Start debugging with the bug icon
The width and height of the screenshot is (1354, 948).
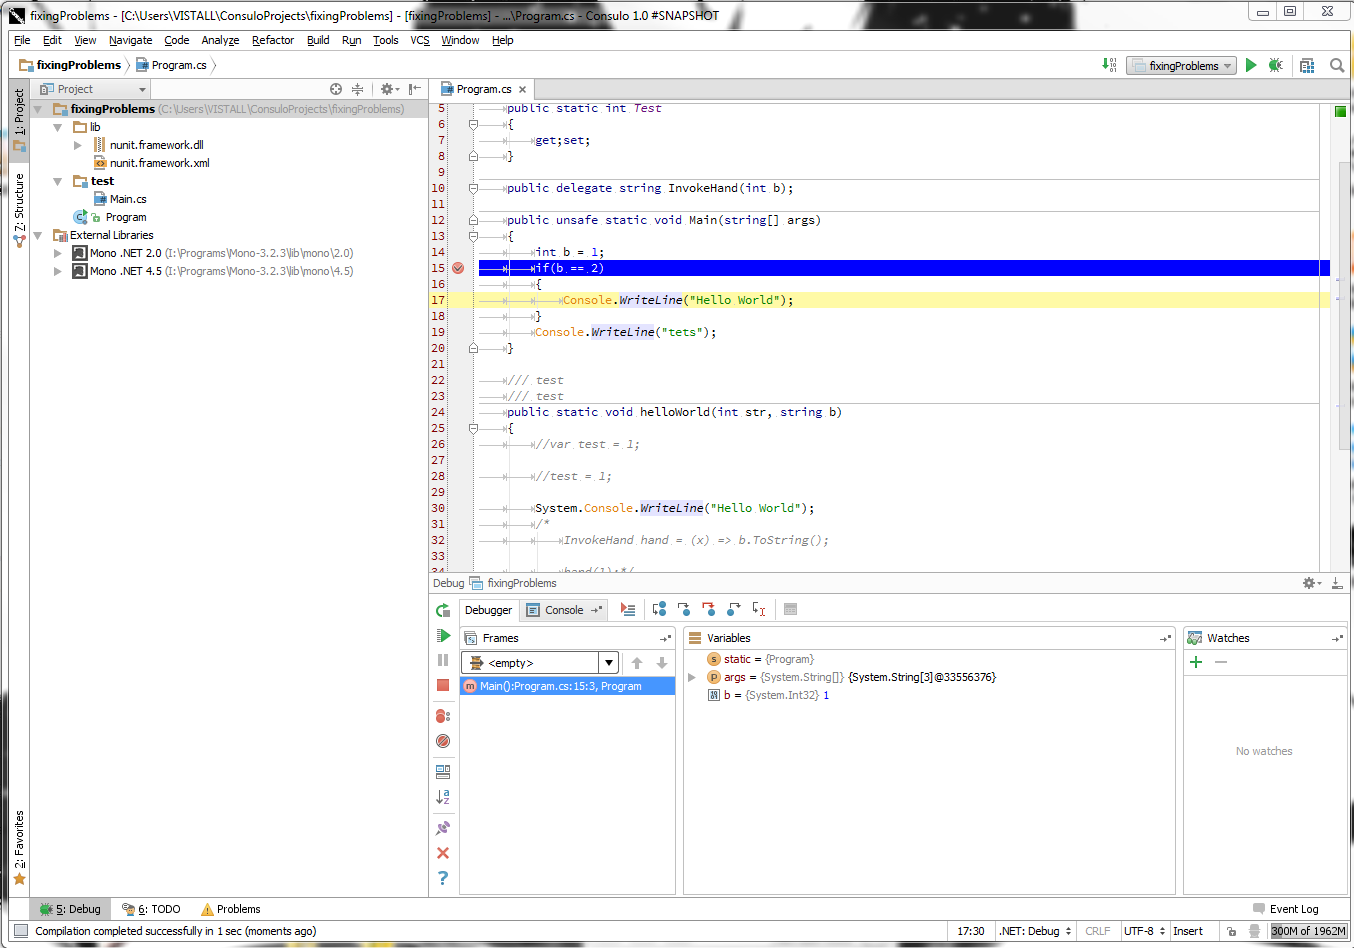(x=1275, y=65)
